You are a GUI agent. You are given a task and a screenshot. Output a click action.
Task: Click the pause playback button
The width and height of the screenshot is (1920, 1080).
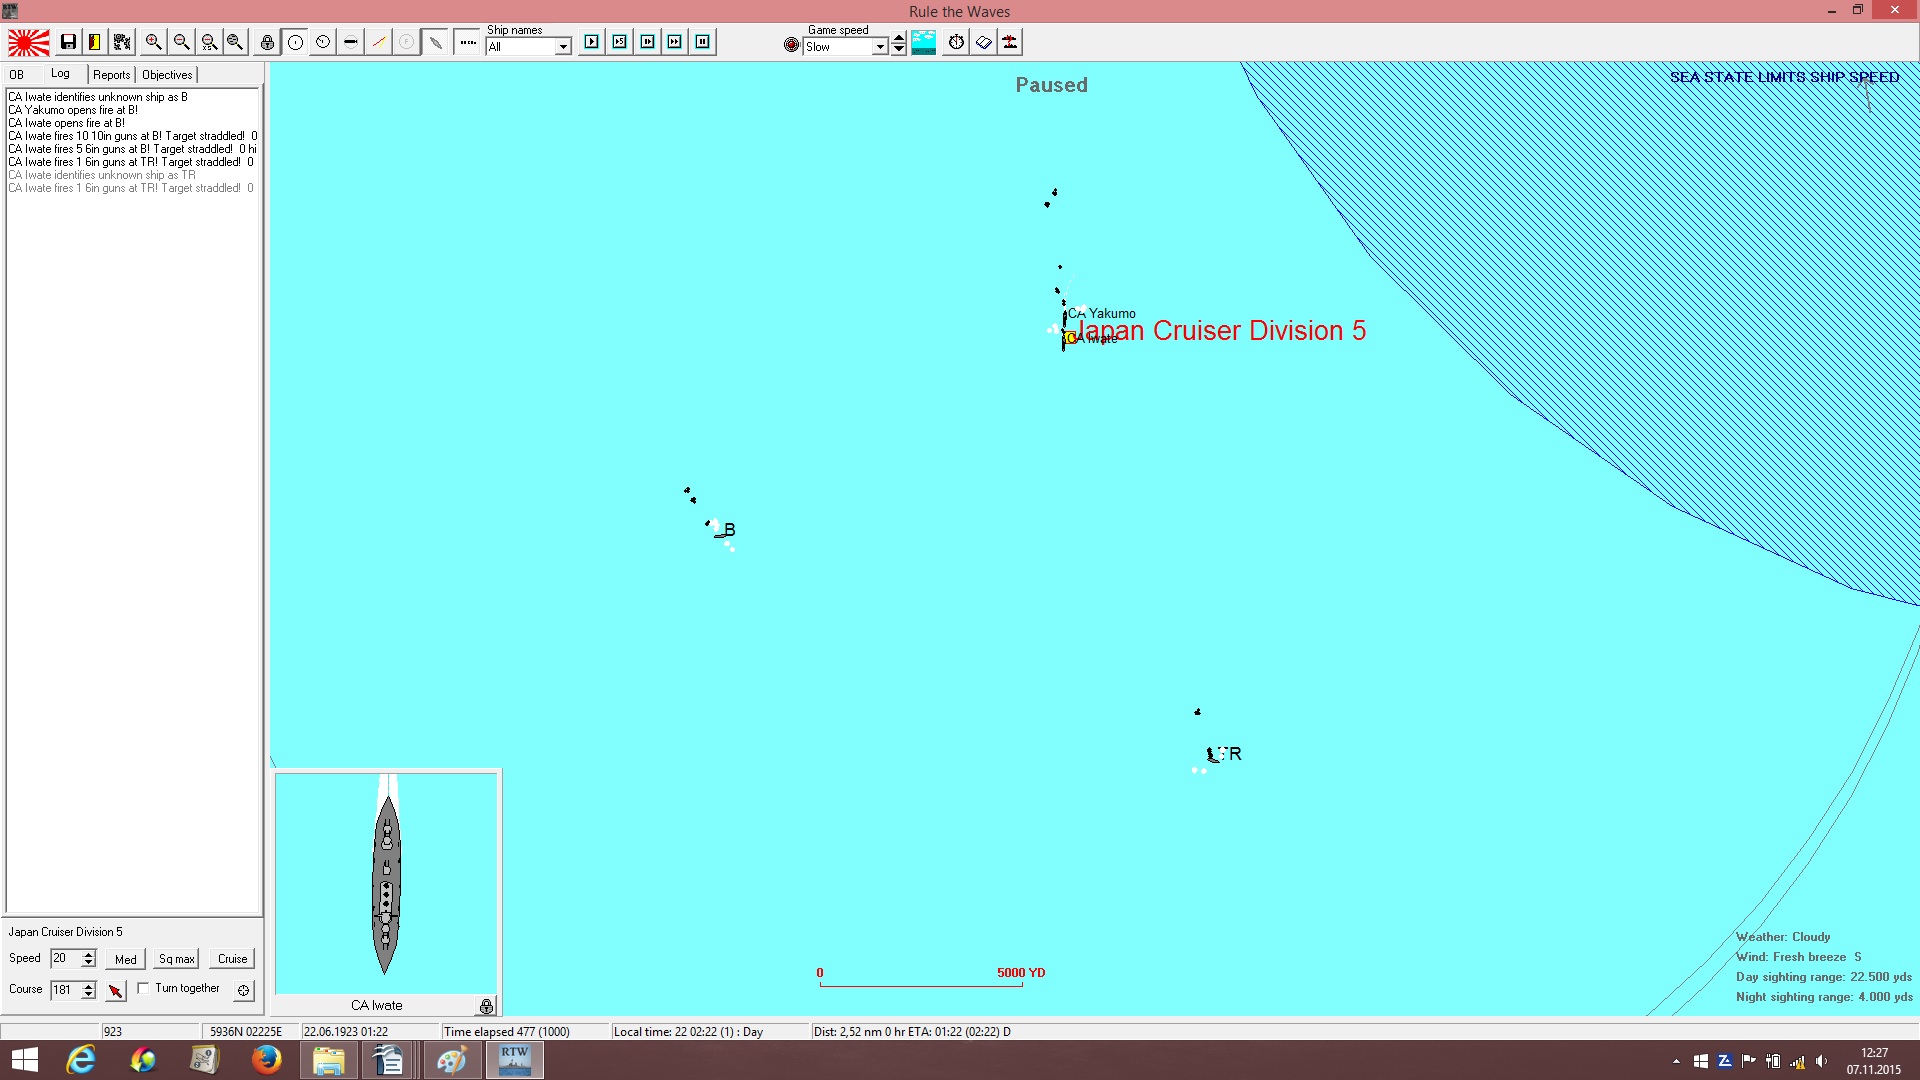click(703, 42)
